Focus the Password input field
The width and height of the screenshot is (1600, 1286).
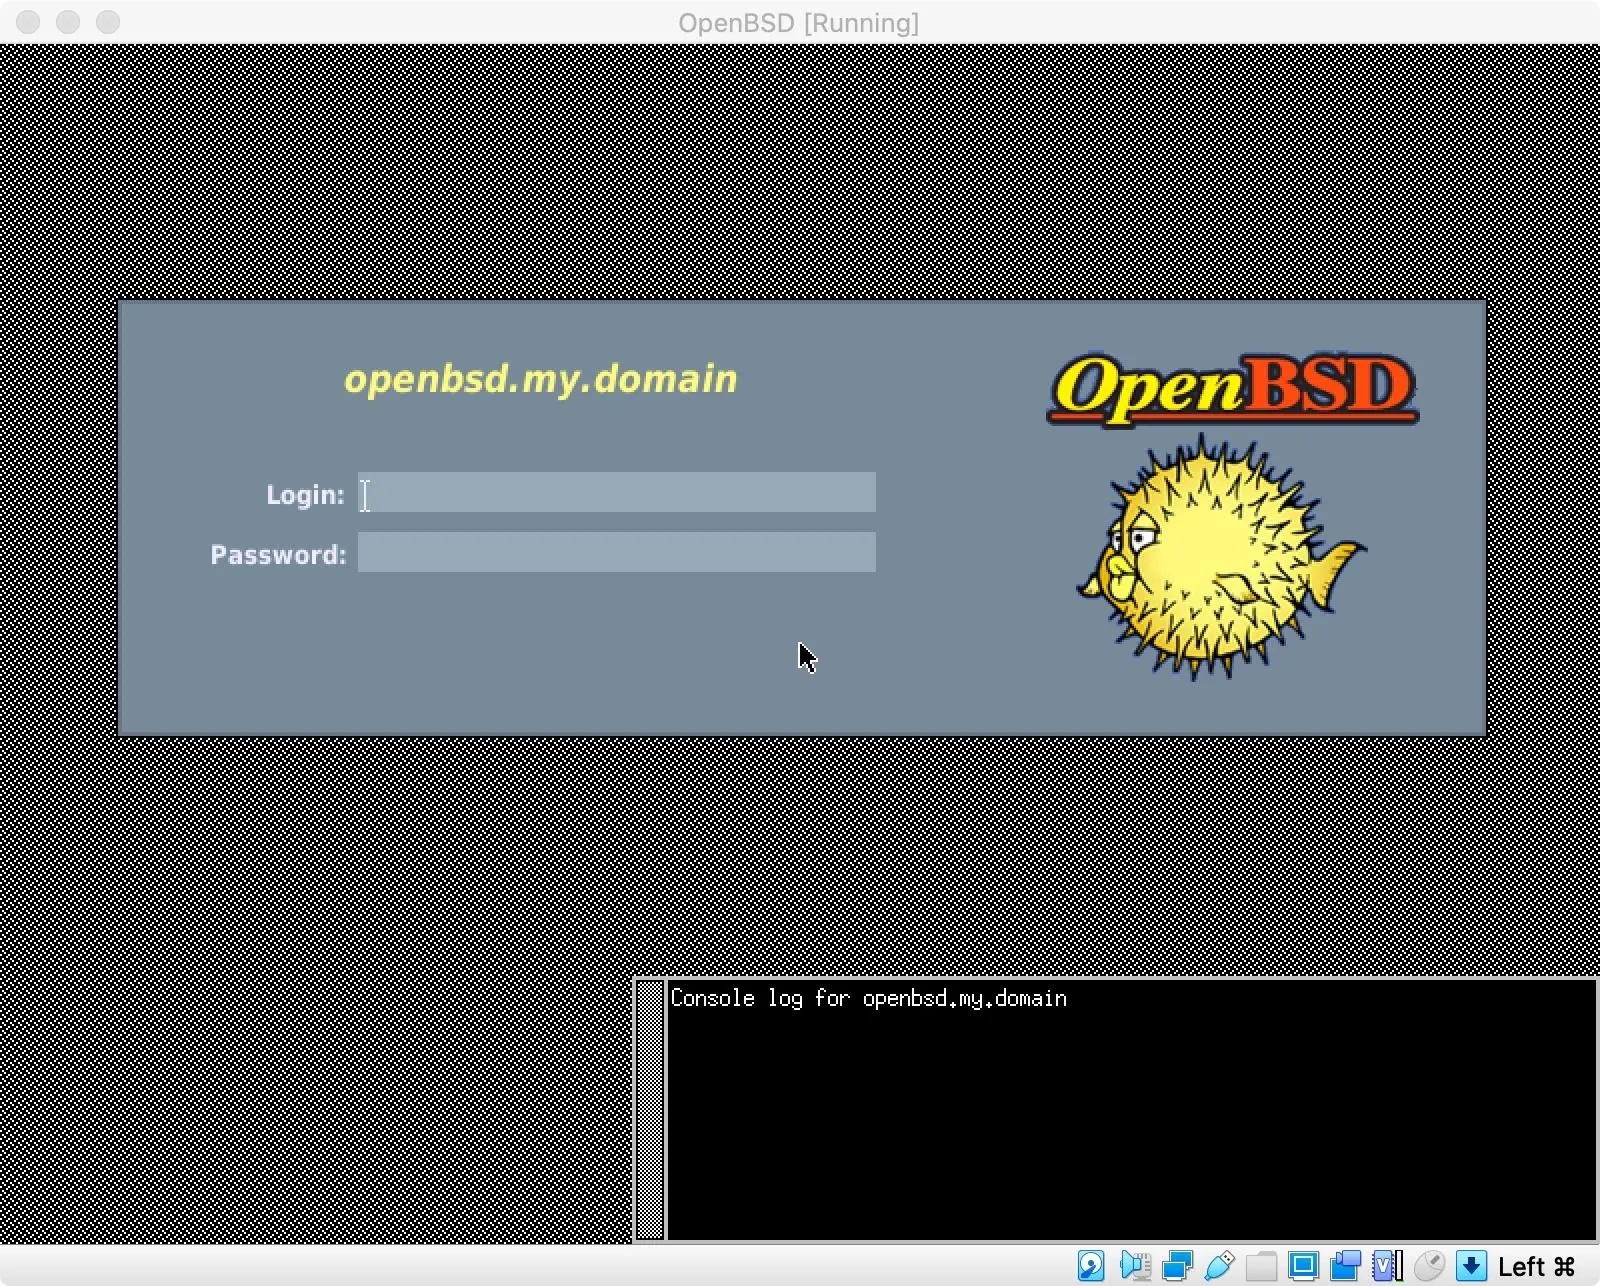[617, 552]
